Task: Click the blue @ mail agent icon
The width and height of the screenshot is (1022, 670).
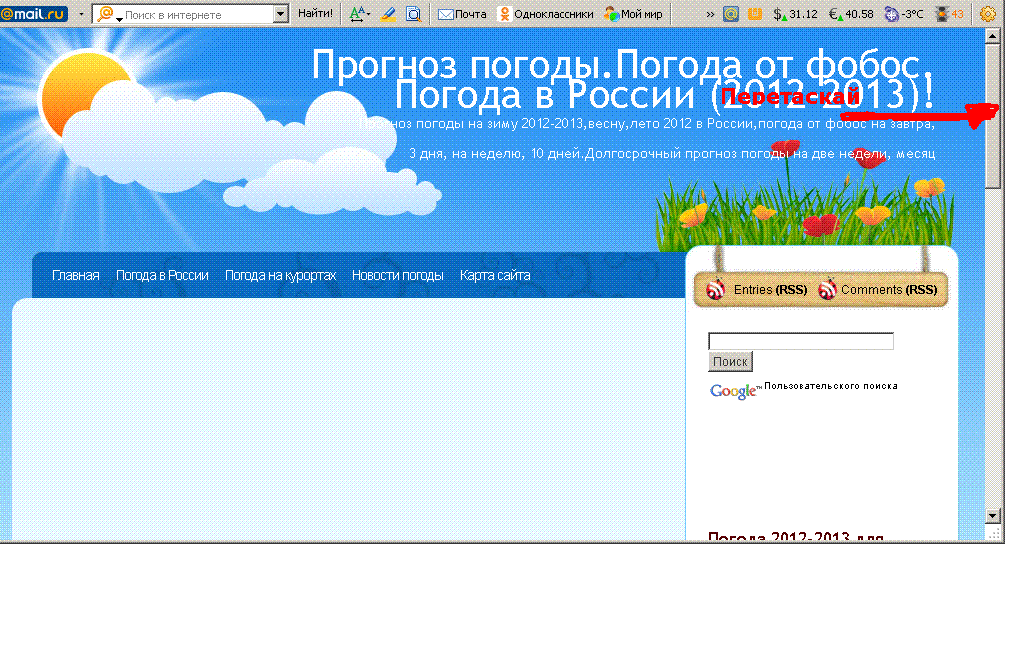Action: tap(731, 14)
